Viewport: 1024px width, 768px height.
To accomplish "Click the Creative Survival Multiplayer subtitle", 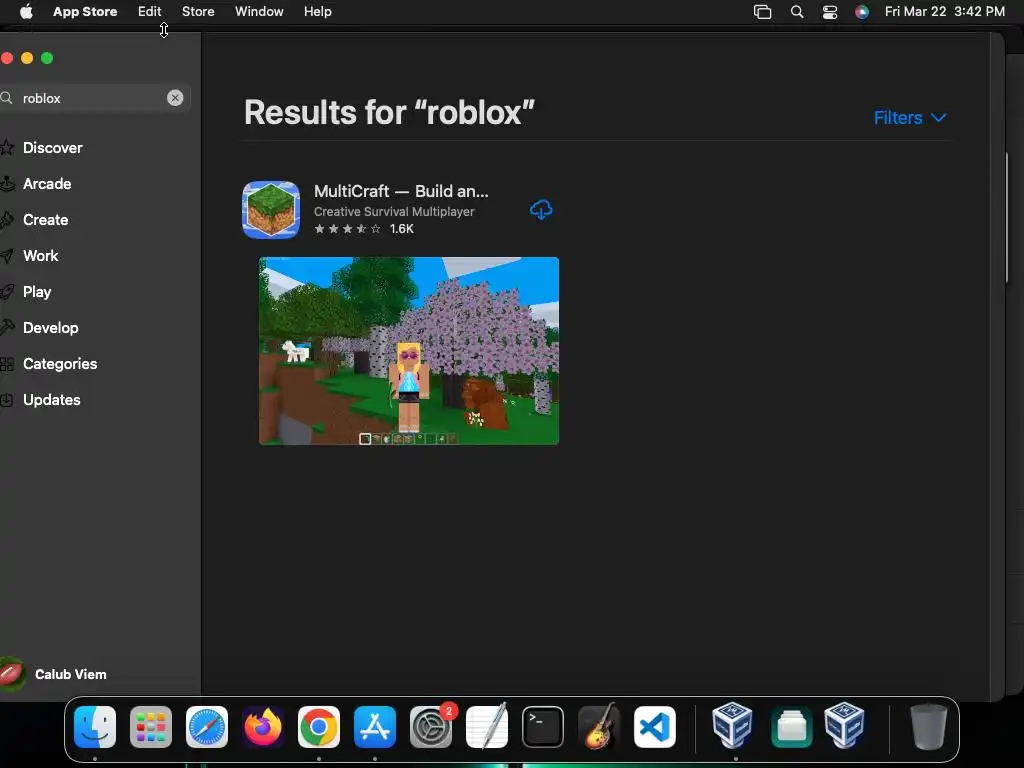I will click(394, 212).
